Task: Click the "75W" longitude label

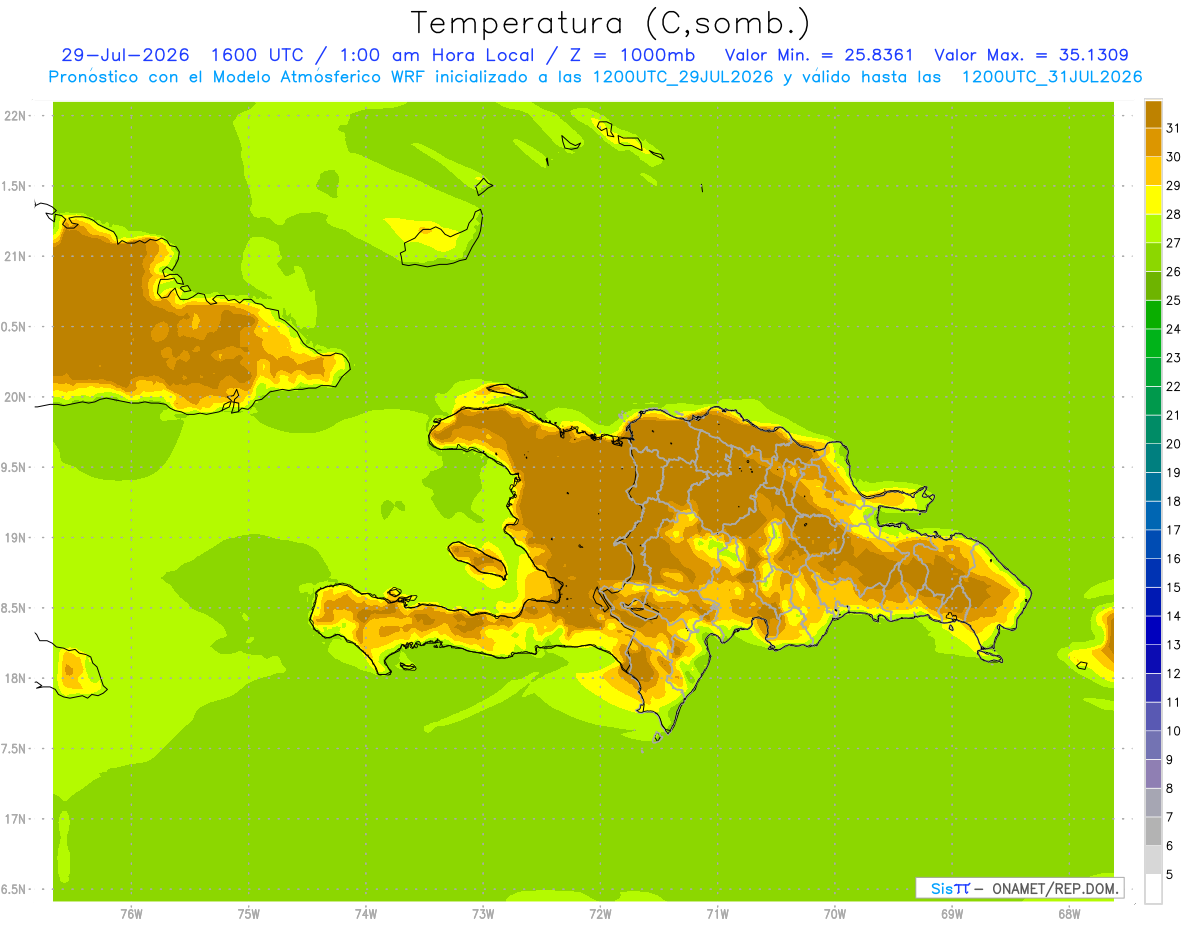Action: (x=248, y=914)
